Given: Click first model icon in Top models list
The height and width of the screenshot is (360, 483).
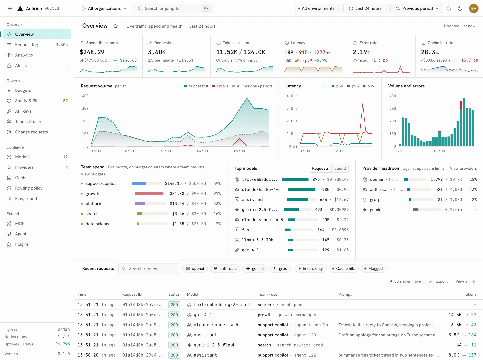Looking at the screenshot, I should [x=237, y=179].
